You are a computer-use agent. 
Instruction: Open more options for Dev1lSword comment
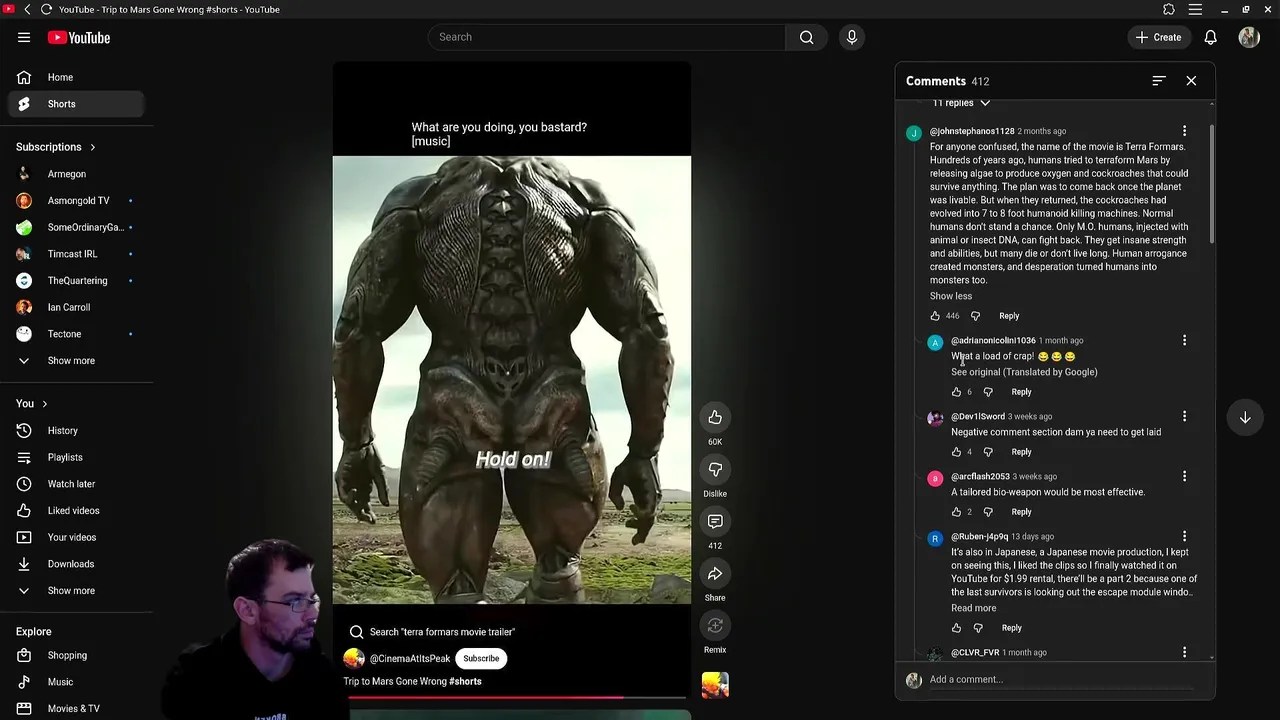click(x=1184, y=416)
